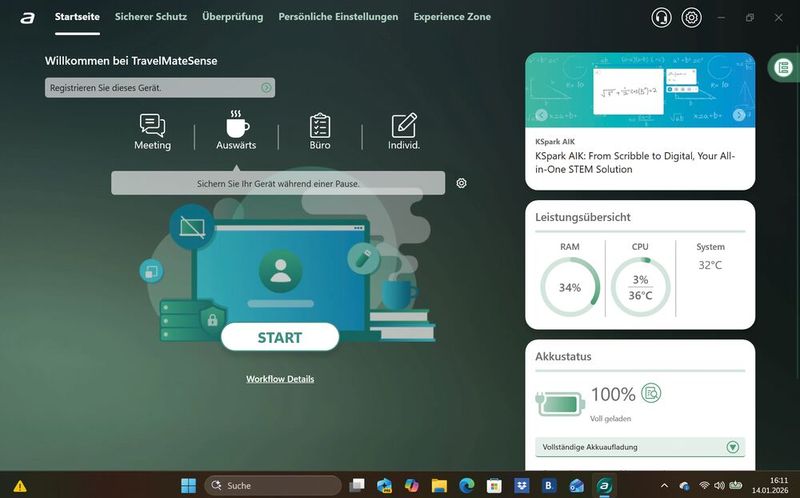The height and width of the screenshot is (498, 800).
Task: Open Task View in the taskbar
Action: tap(357, 485)
